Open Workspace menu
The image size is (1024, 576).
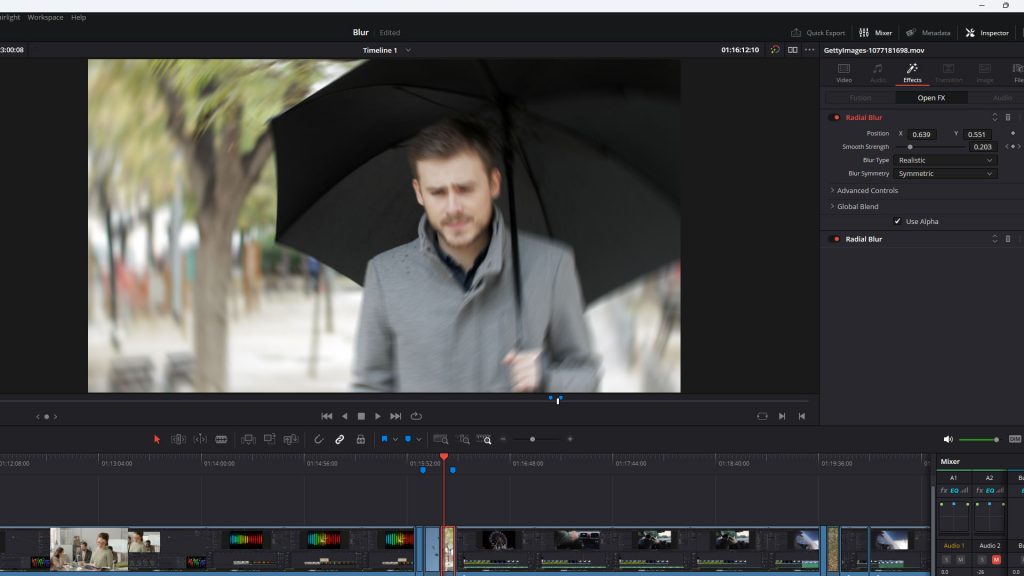tap(45, 18)
